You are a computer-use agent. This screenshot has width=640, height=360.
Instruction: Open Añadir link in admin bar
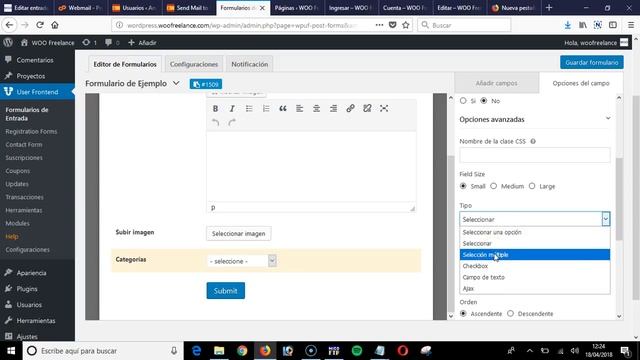pyautogui.click(x=142, y=42)
